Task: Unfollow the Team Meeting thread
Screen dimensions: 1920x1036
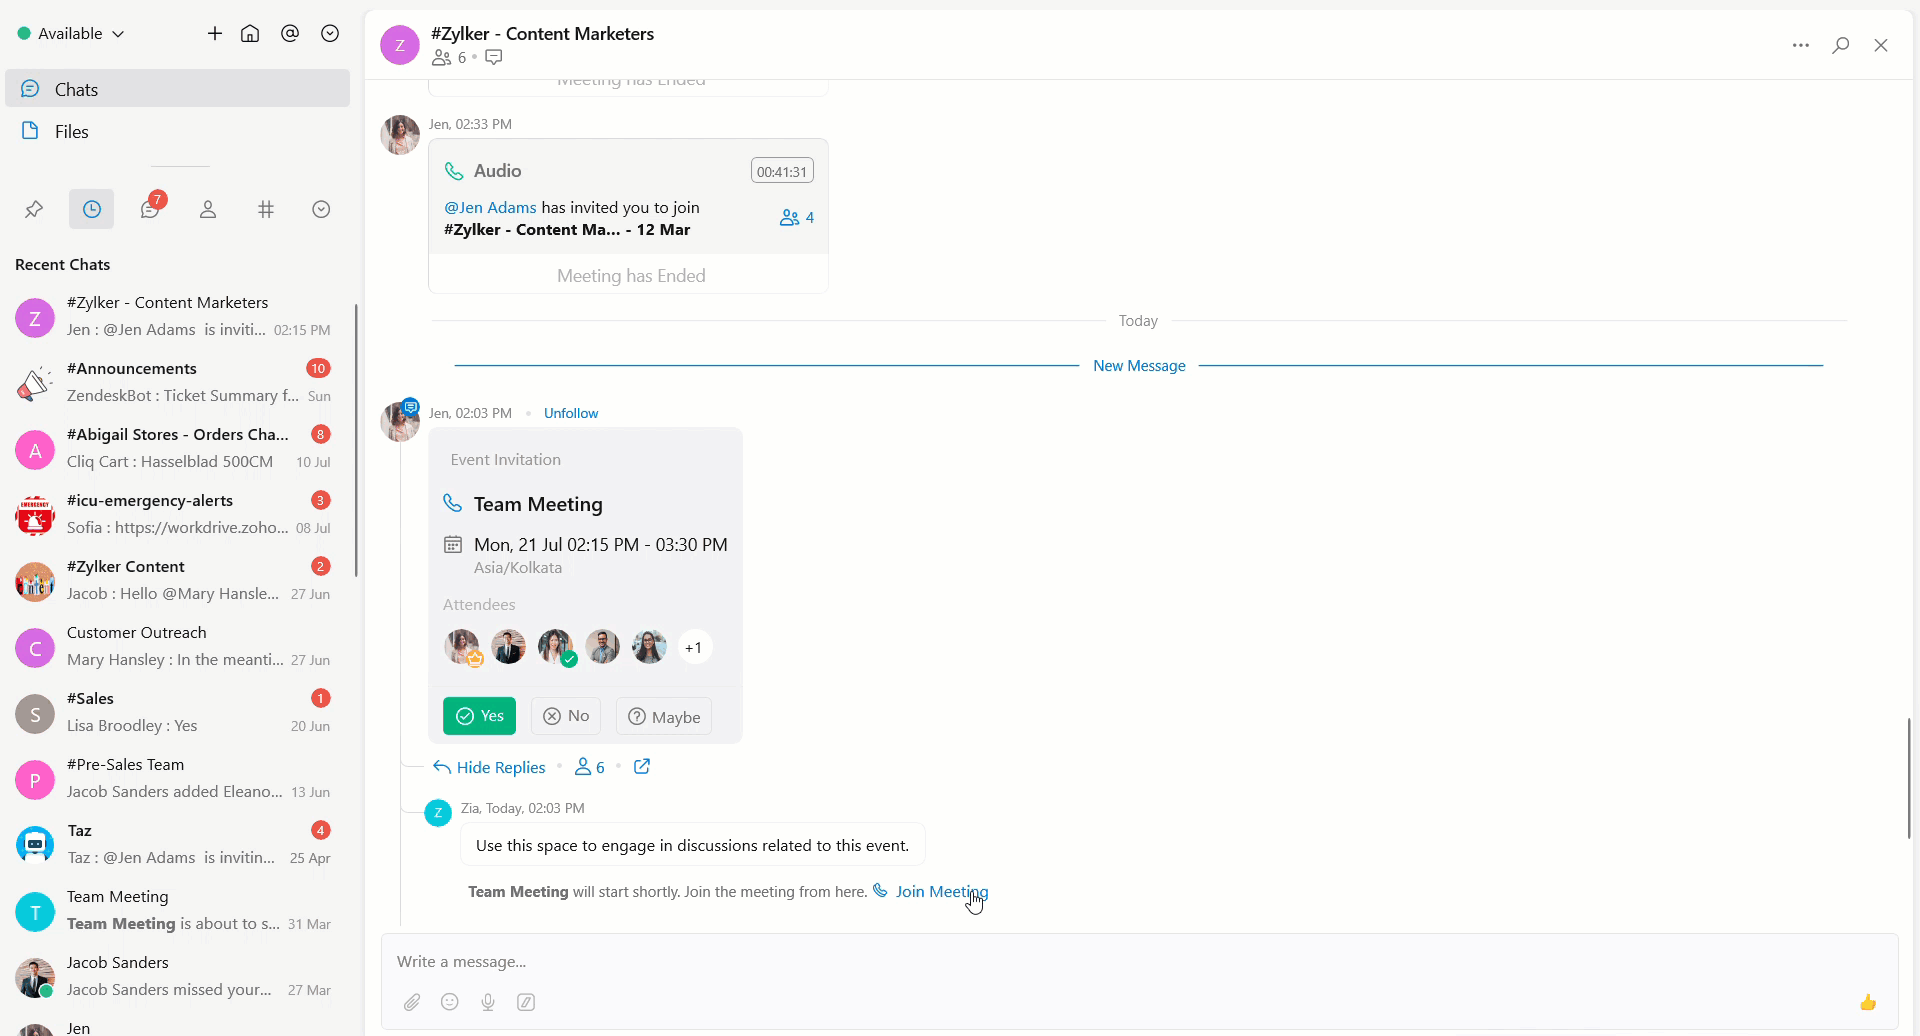Action: (571, 413)
